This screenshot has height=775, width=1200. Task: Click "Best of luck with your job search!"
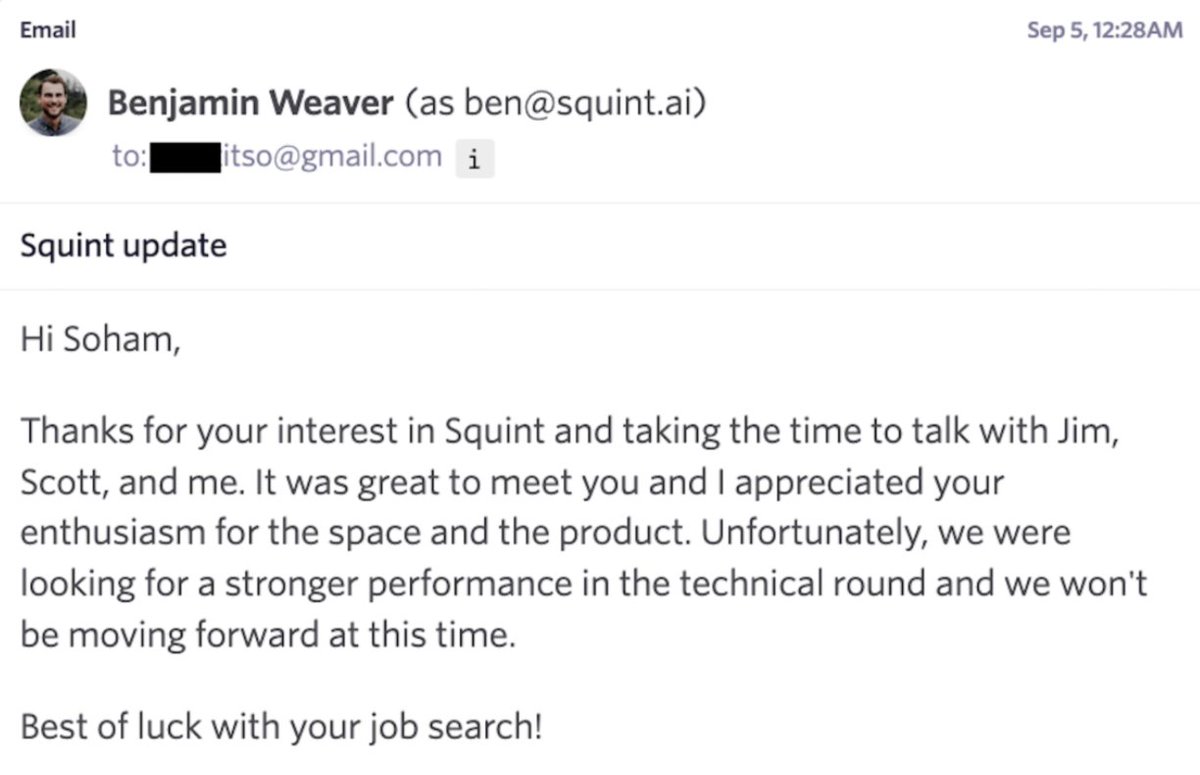pos(281,724)
